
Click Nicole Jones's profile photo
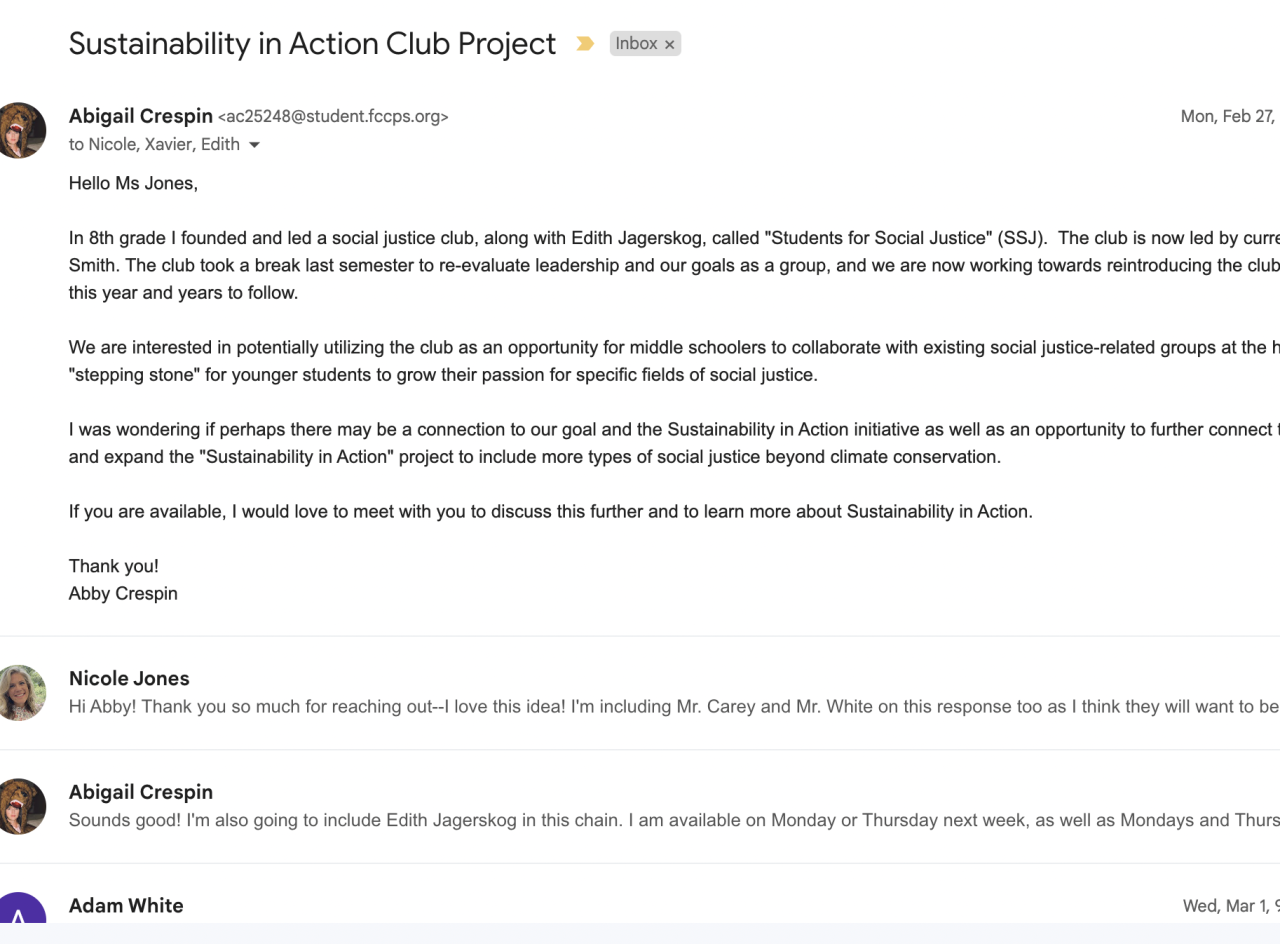click(20, 692)
